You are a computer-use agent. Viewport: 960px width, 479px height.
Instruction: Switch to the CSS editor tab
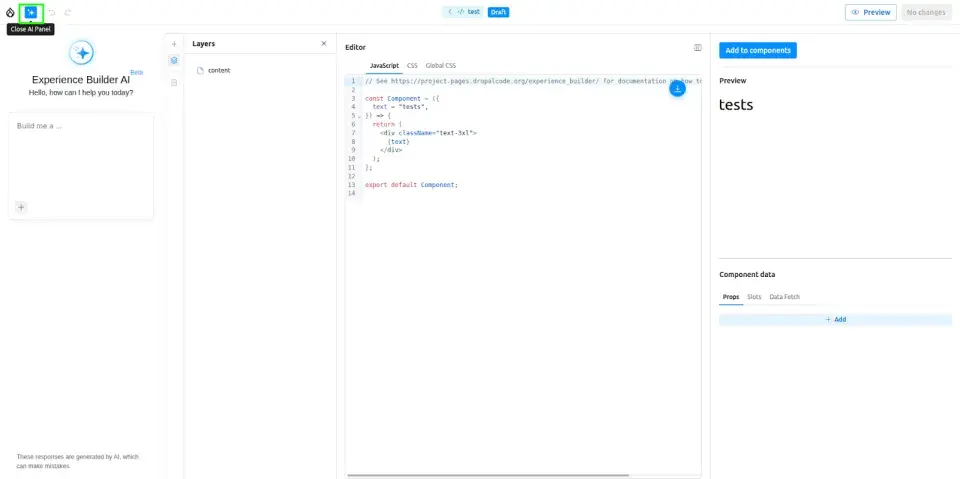click(x=412, y=66)
